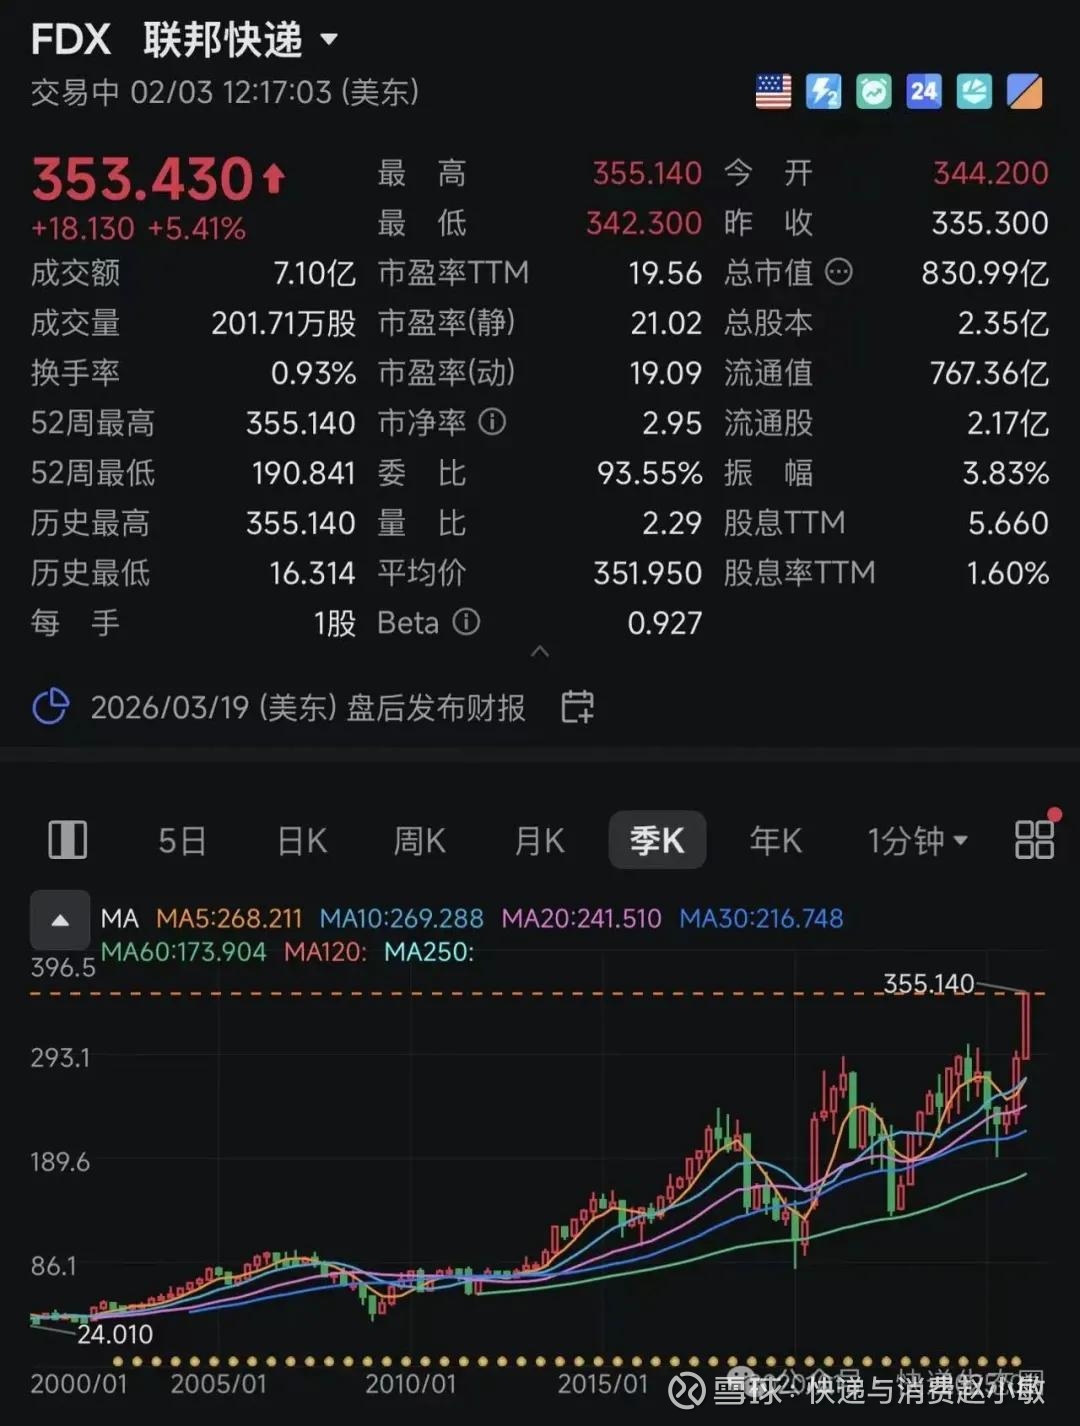This screenshot has height=1426, width=1080.
Task: Switch to the 5日 chart tab
Action: 182,841
